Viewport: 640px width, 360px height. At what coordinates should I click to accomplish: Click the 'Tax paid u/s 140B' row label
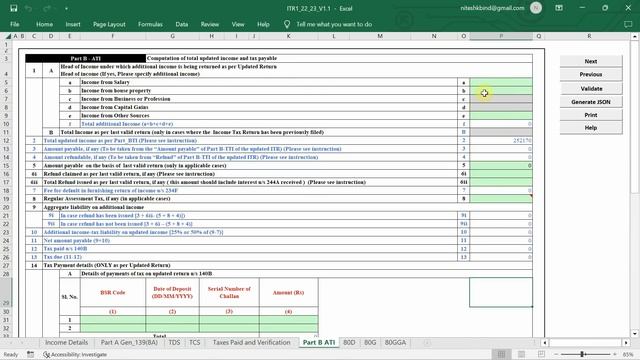(65, 249)
